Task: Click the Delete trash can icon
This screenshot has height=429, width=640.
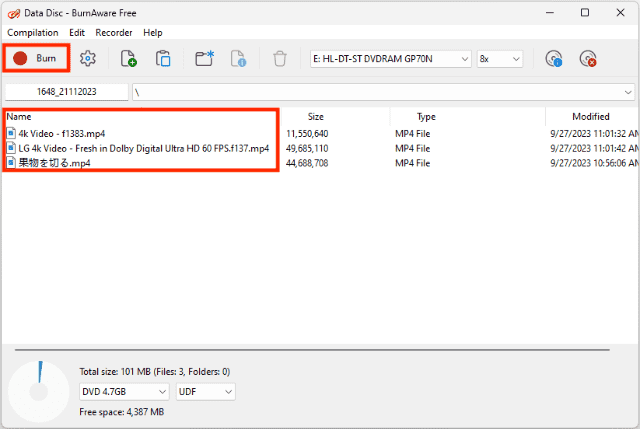Action: click(x=280, y=59)
